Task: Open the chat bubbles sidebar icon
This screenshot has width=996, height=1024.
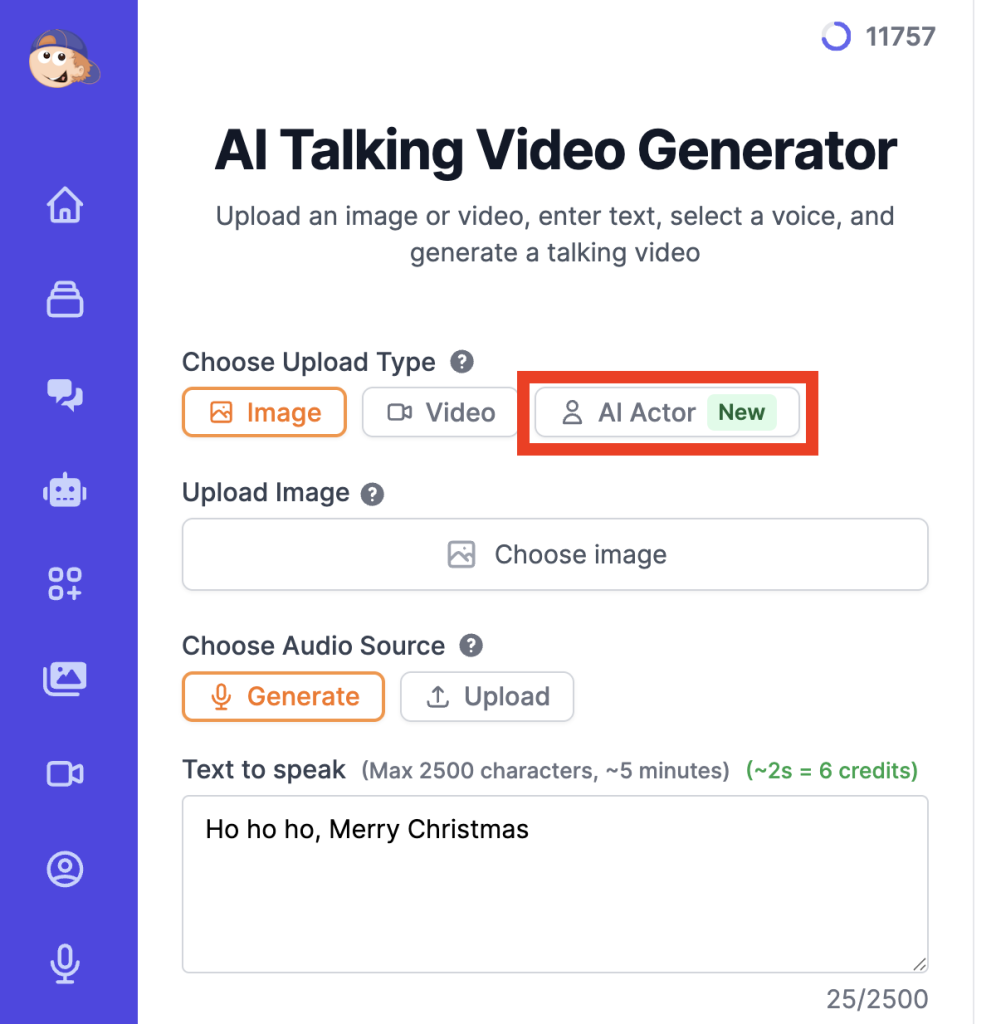Action: click(x=66, y=395)
